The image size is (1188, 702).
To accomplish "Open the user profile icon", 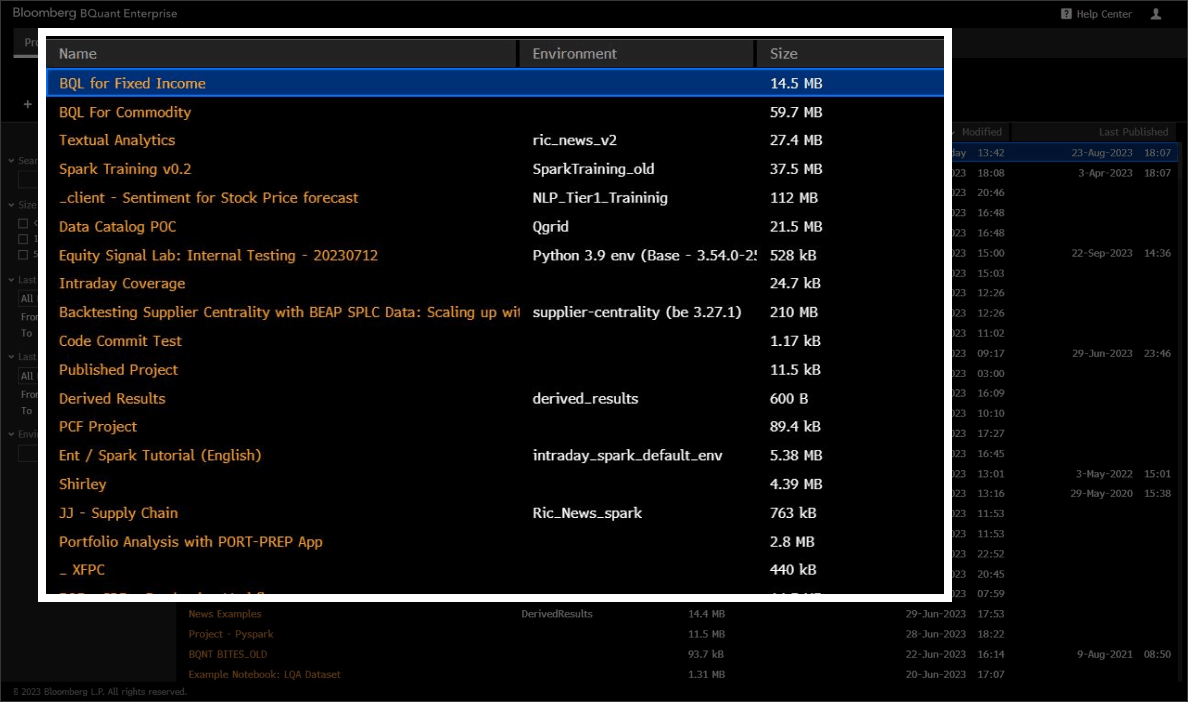I will 1157,14.
